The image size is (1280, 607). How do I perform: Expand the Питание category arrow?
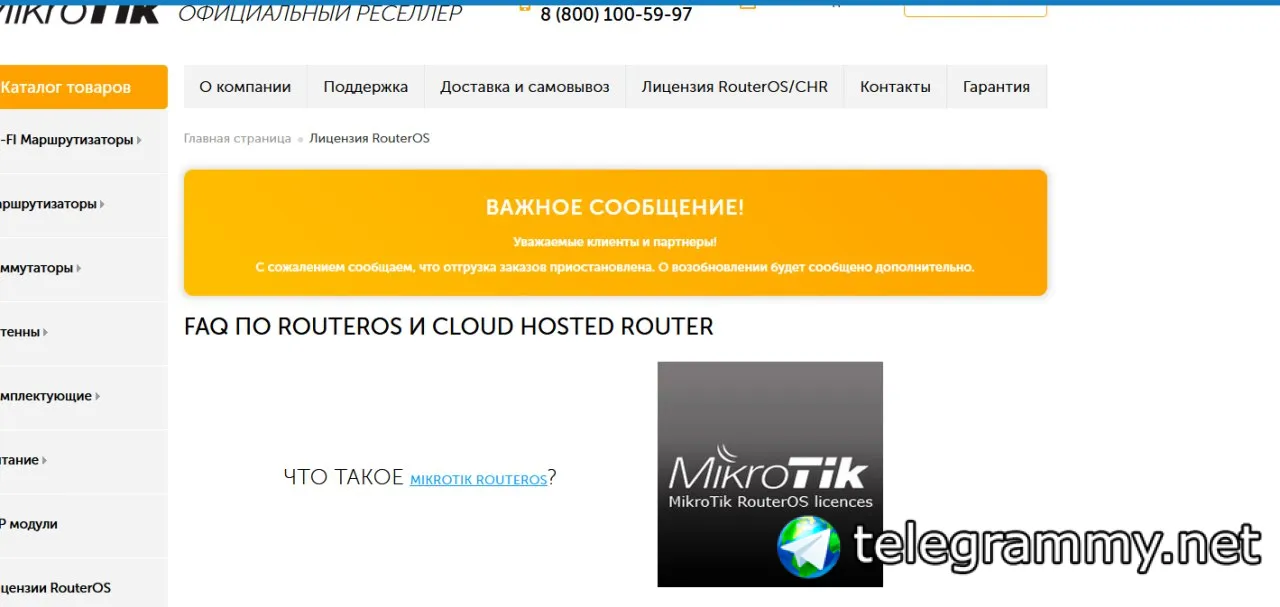(x=45, y=460)
